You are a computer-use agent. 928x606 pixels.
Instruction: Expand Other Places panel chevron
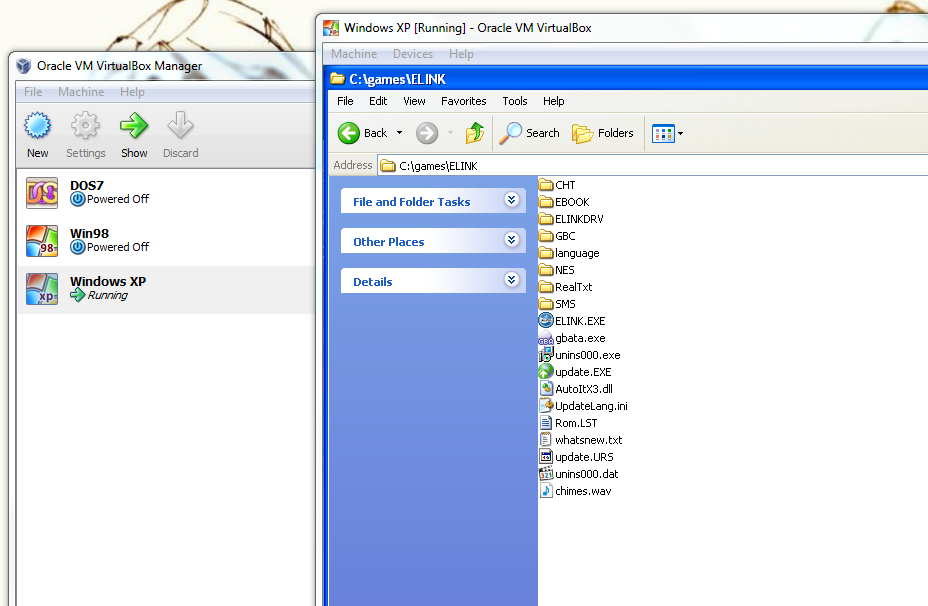(511, 240)
